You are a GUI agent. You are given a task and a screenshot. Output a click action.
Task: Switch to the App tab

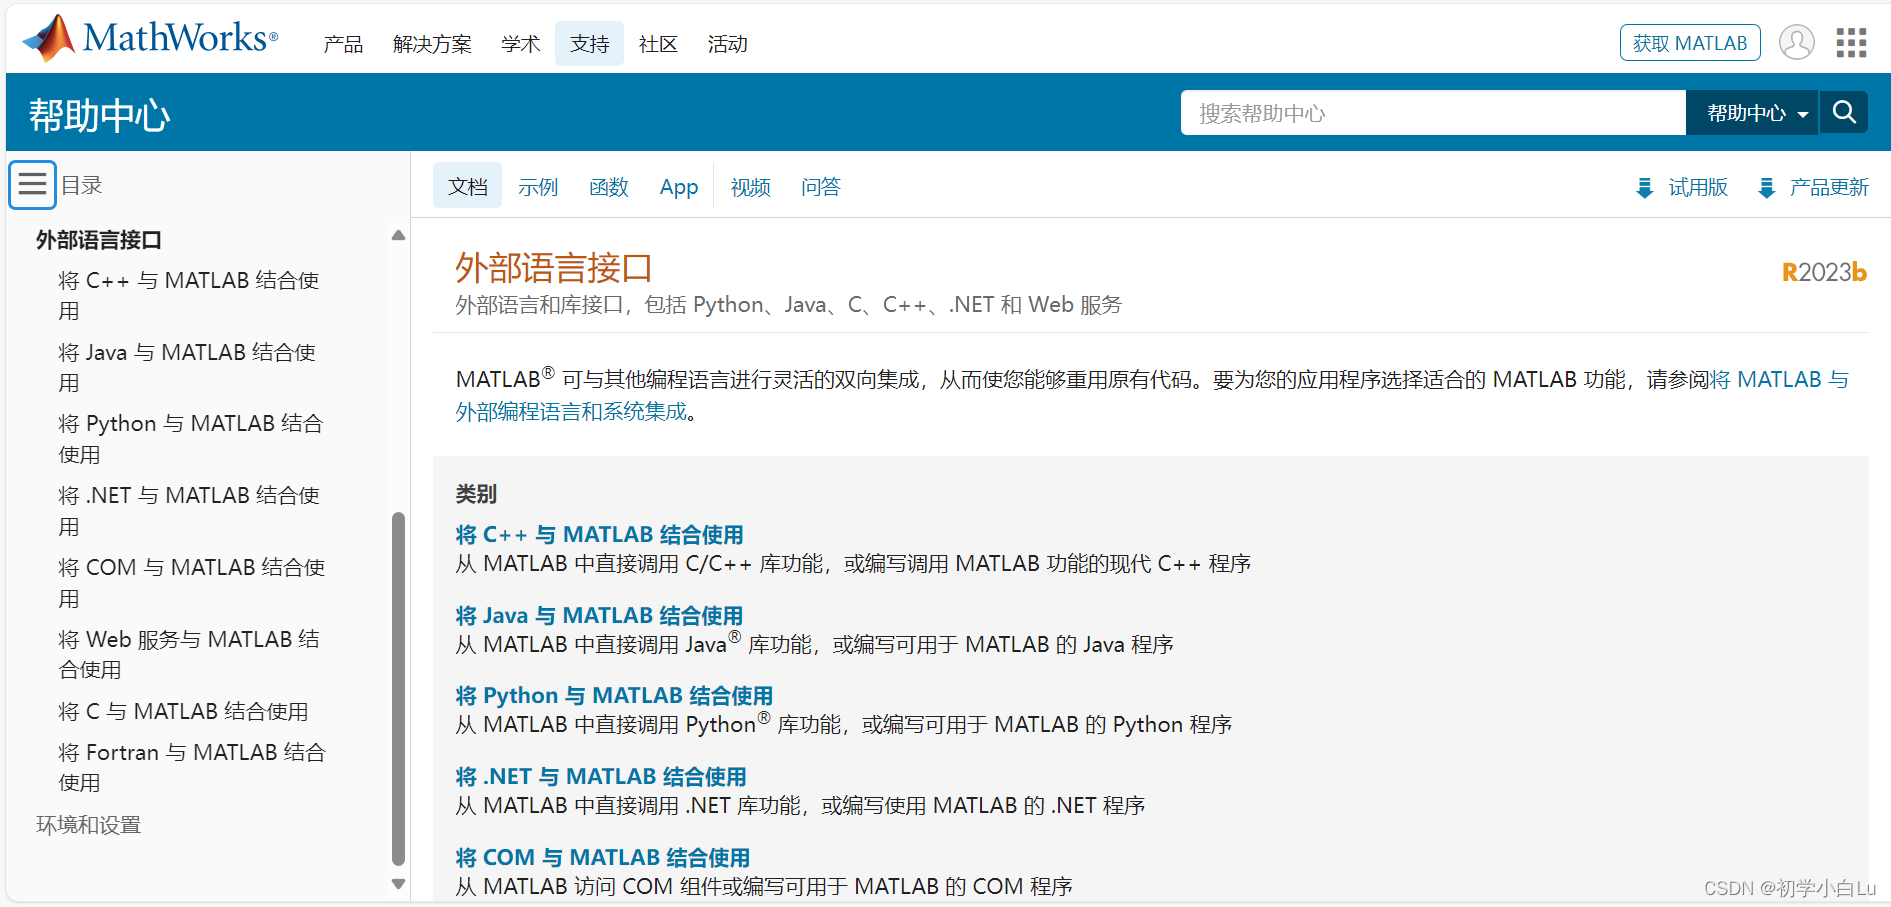tap(679, 187)
